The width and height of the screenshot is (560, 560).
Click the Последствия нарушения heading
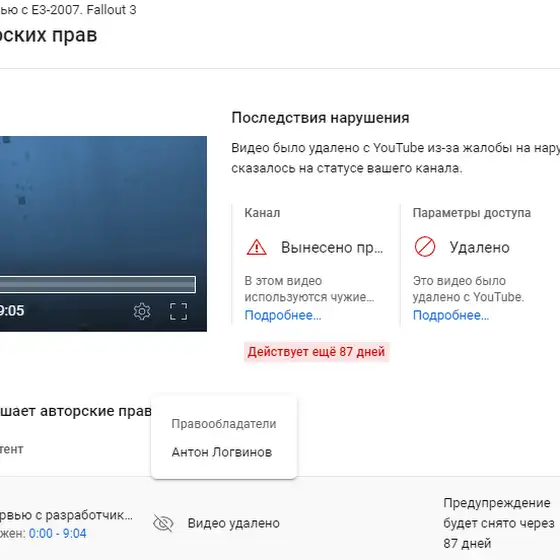pyautogui.click(x=320, y=118)
